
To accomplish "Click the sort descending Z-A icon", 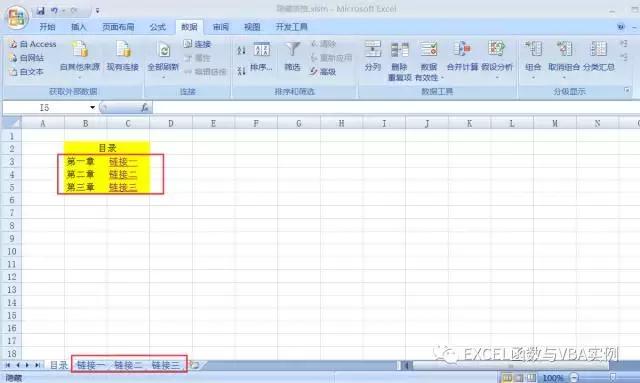I will point(241,71).
